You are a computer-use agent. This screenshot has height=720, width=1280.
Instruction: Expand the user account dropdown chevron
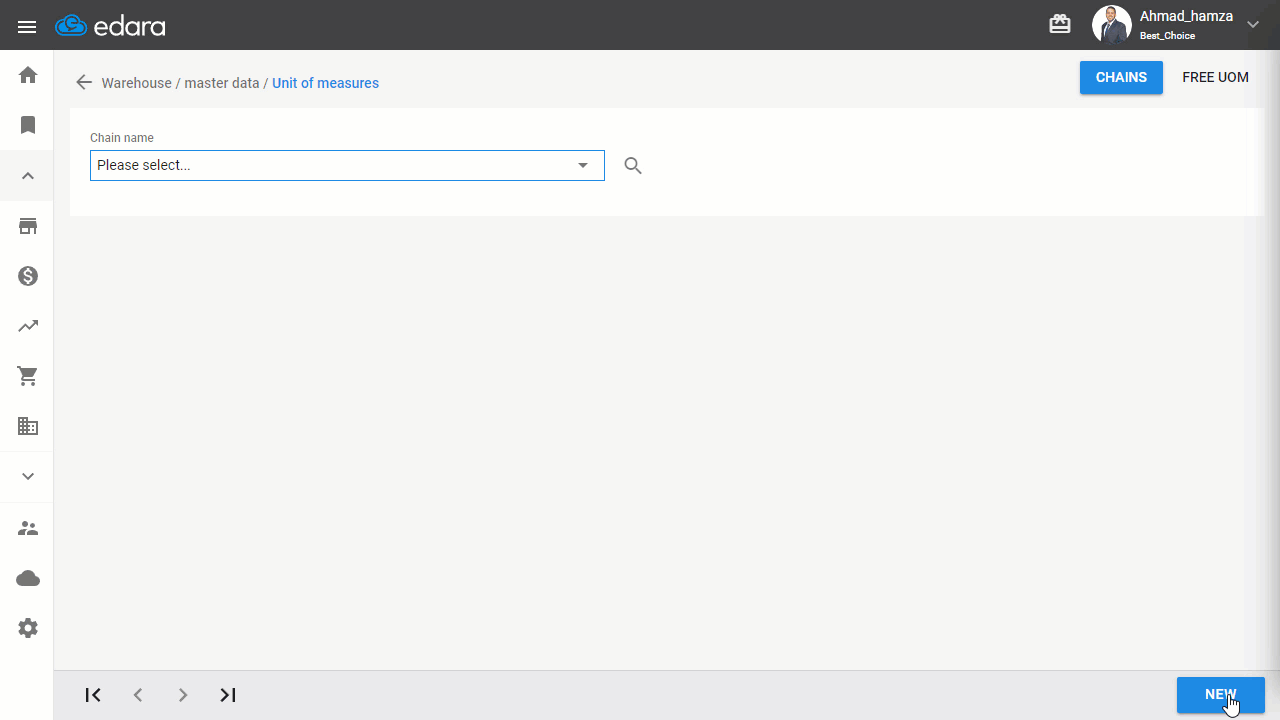coord(1253,25)
